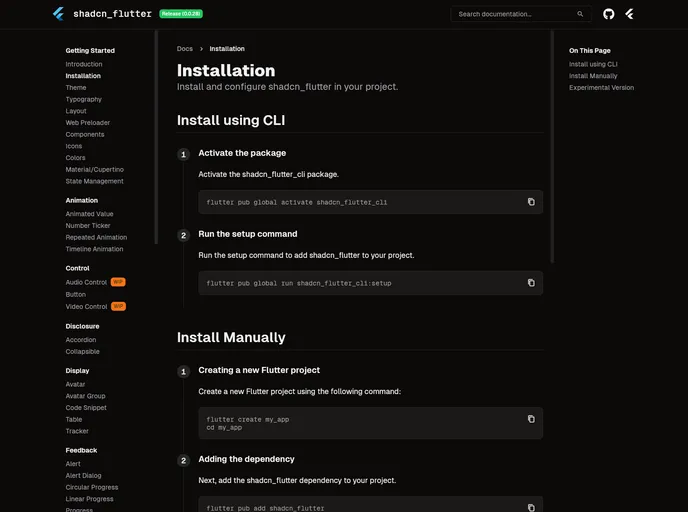Copy the 'shadcn_flutter_cli:setup' run command
Viewport: 688px width, 512px height.
coord(531,283)
